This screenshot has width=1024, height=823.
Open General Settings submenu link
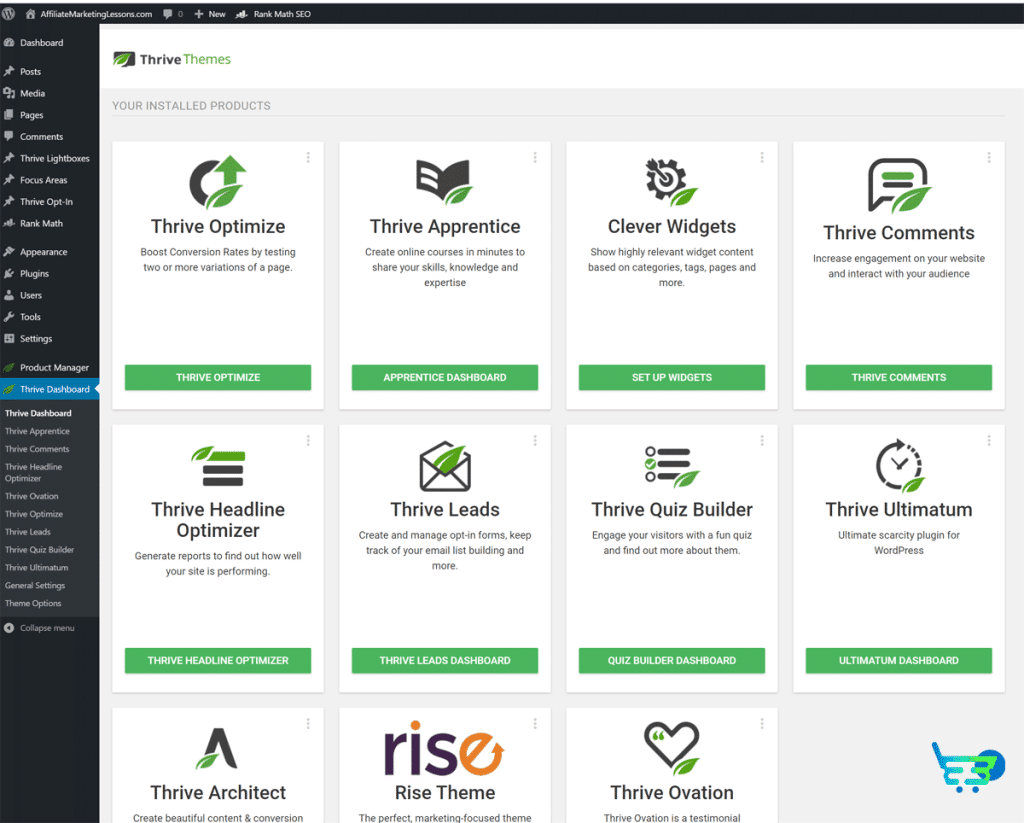[35, 585]
